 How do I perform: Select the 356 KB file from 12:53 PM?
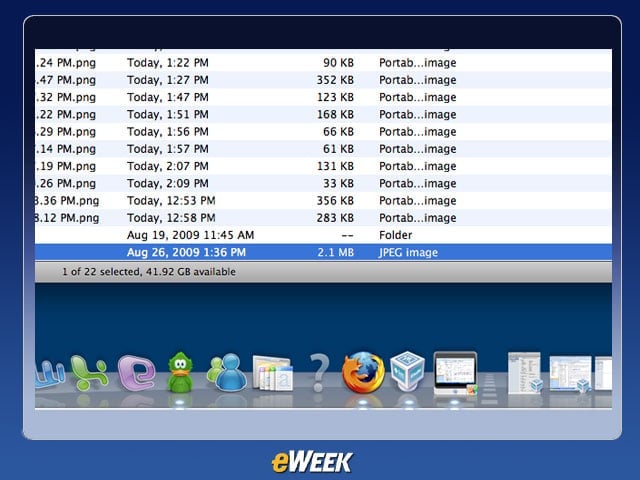[323, 201]
